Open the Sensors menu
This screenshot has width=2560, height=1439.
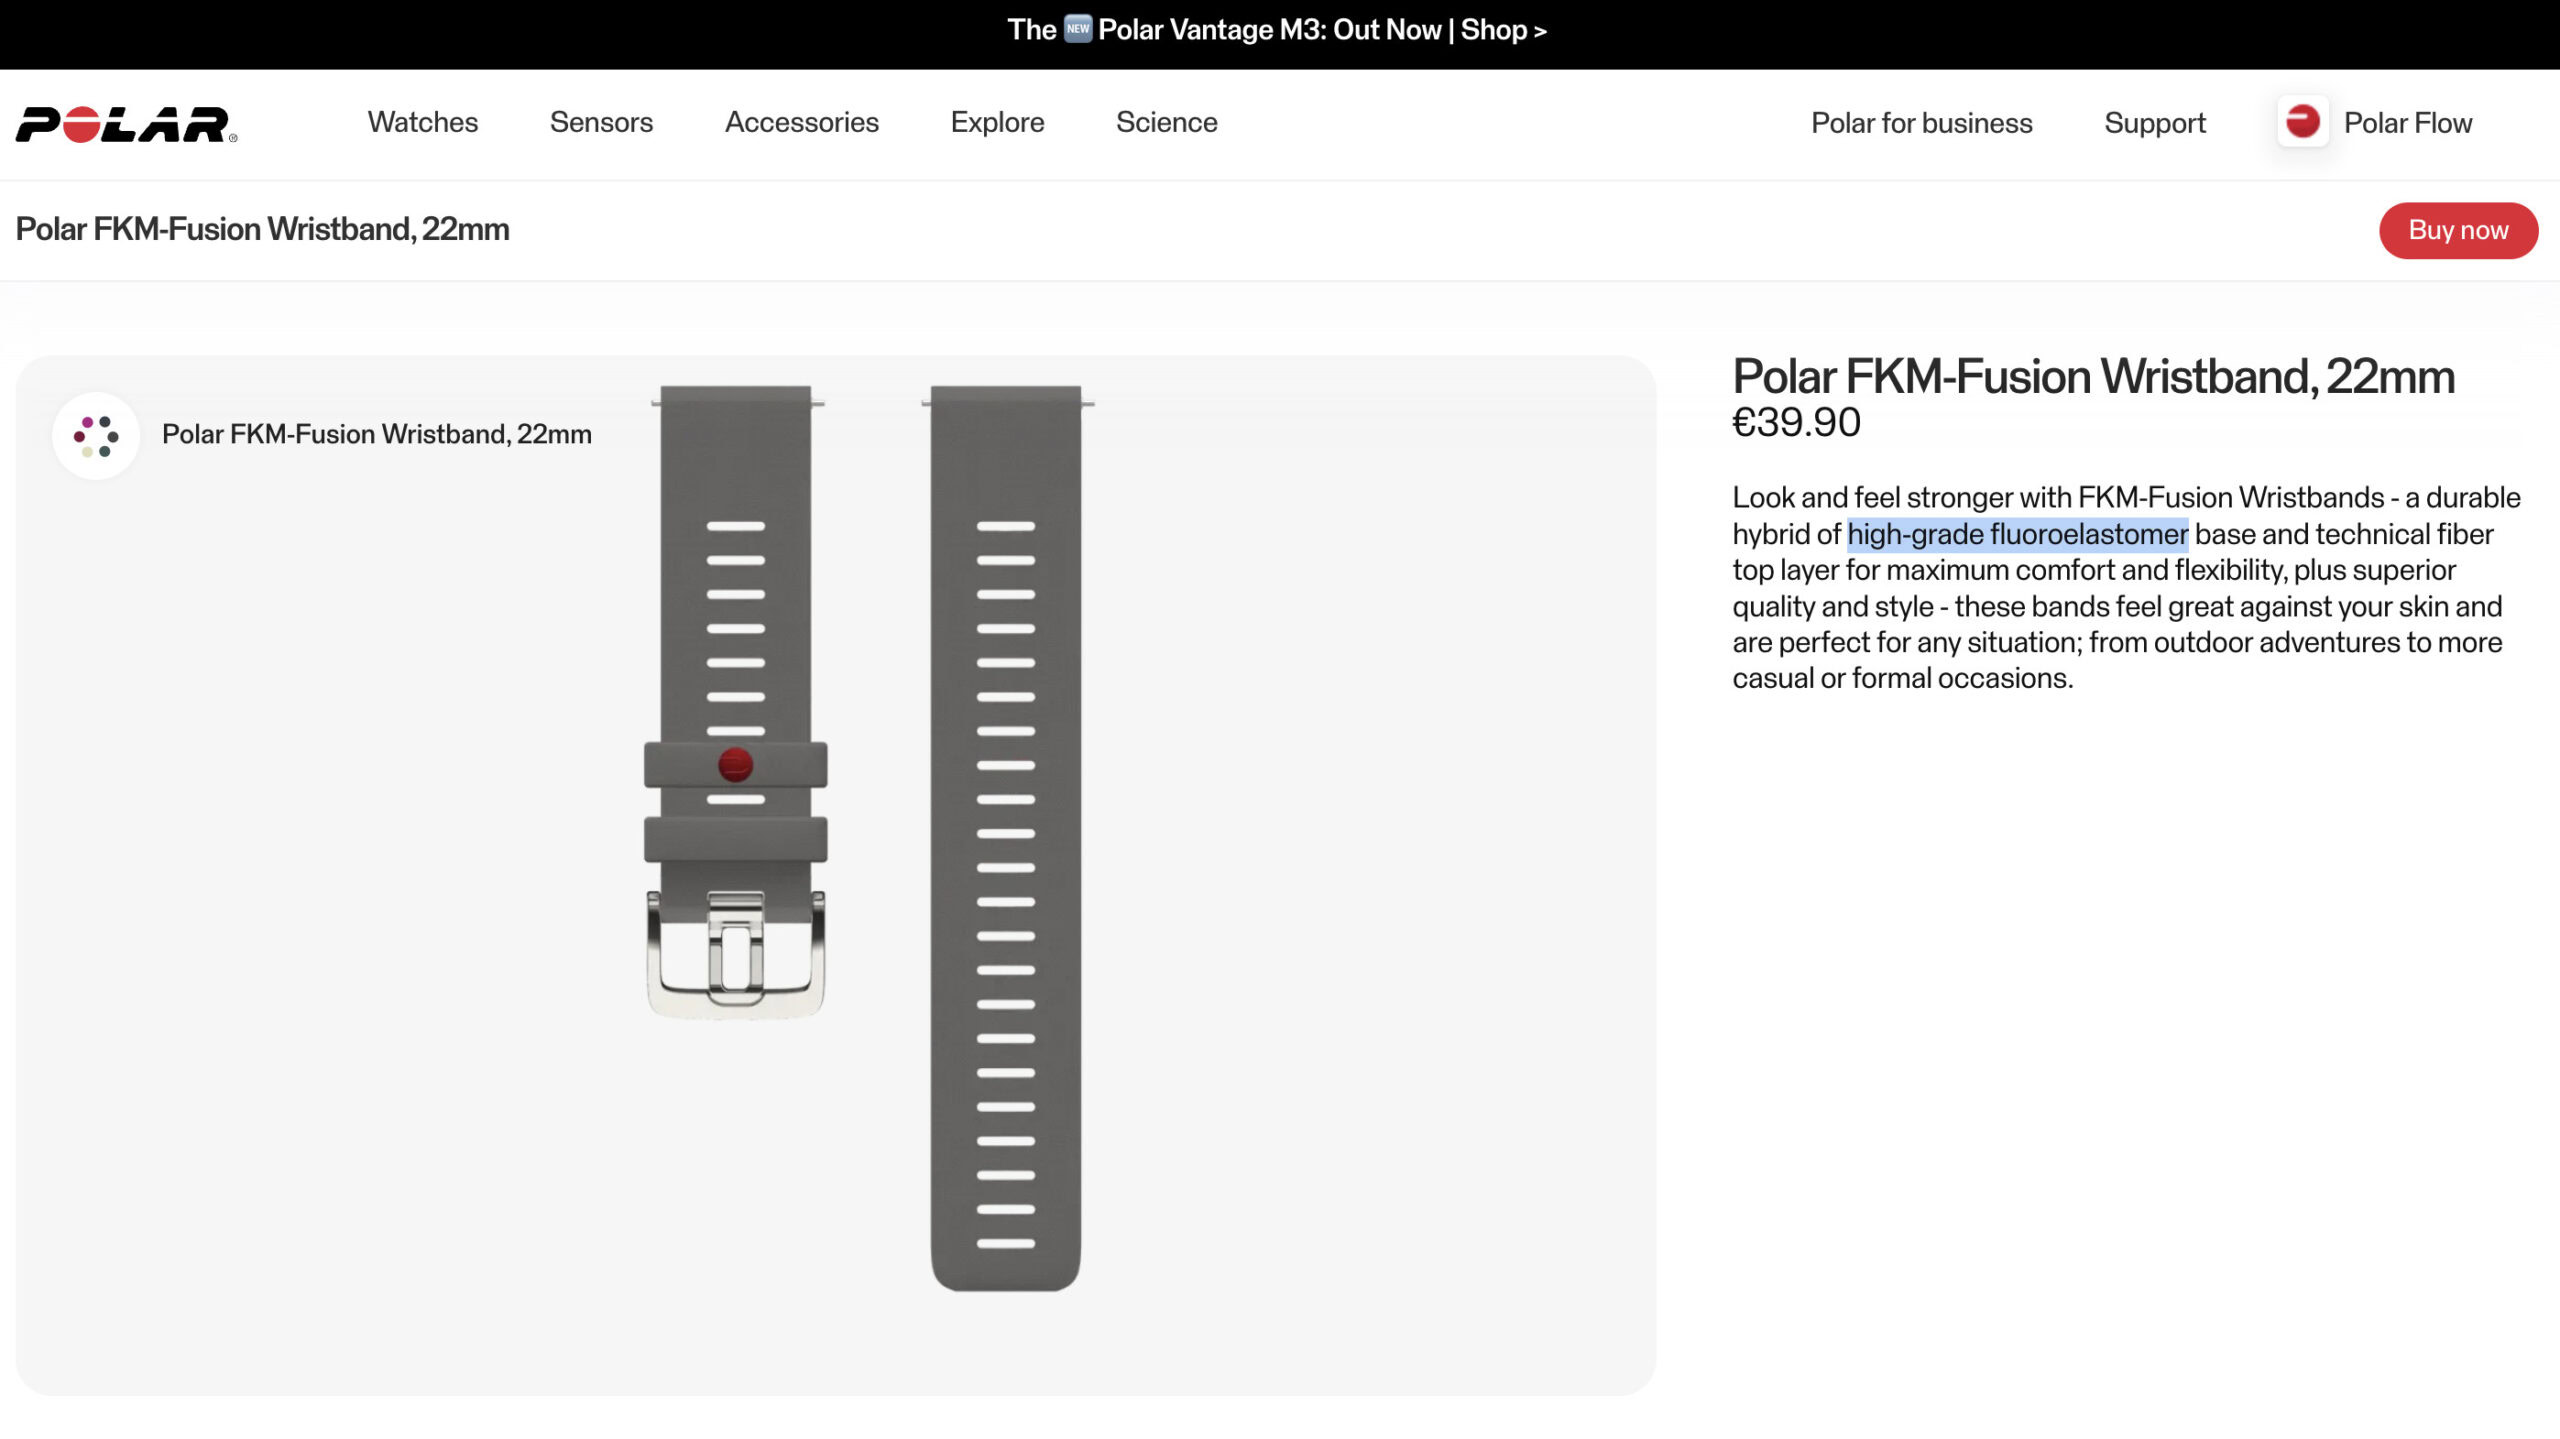[x=601, y=122]
